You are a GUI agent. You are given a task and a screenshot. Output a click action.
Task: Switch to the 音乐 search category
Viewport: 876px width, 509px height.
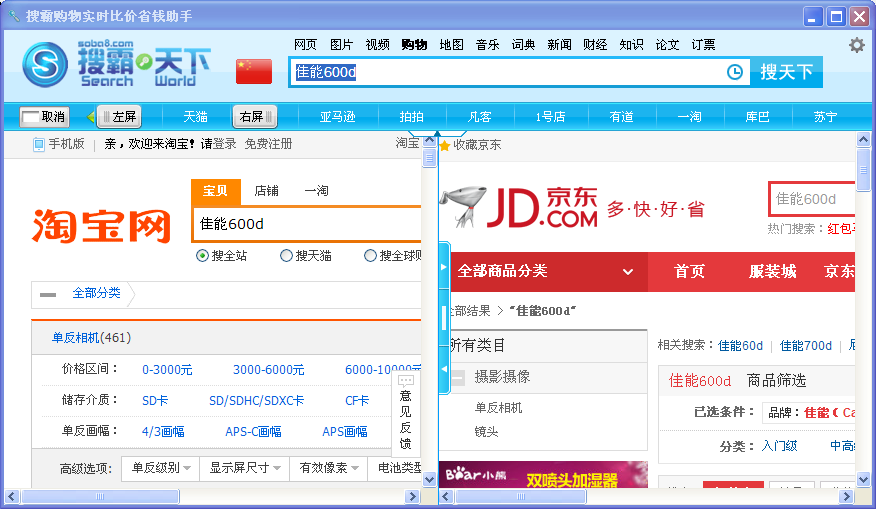pyautogui.click(x=487, y=45)
